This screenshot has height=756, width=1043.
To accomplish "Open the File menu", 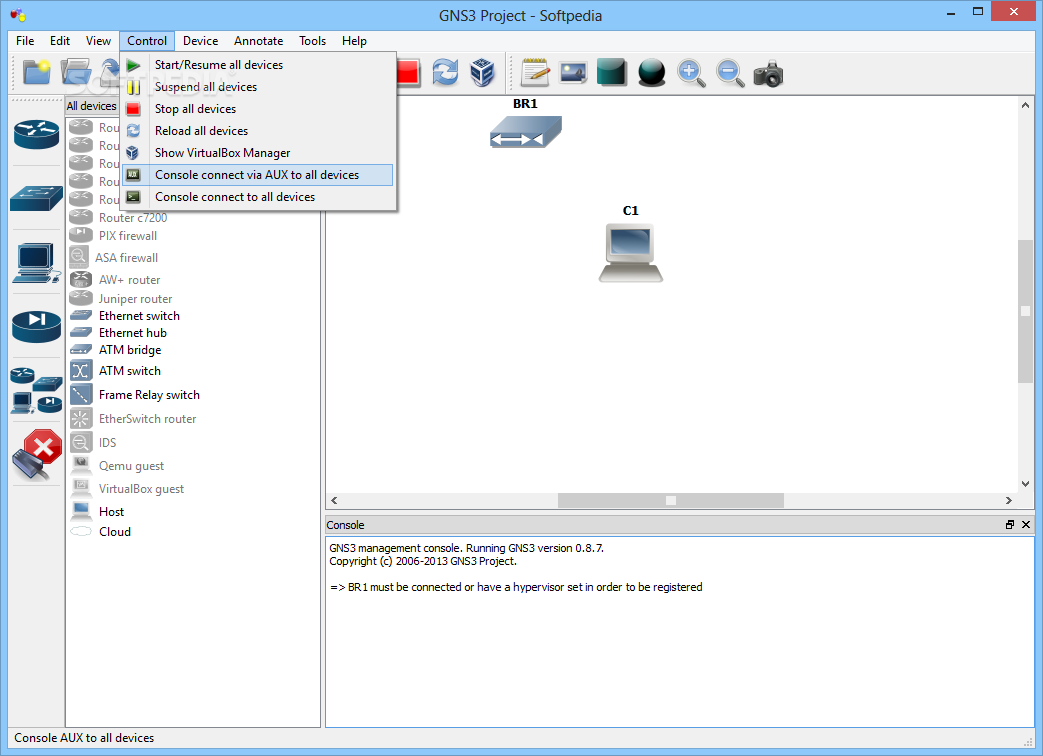I will 25,41.
